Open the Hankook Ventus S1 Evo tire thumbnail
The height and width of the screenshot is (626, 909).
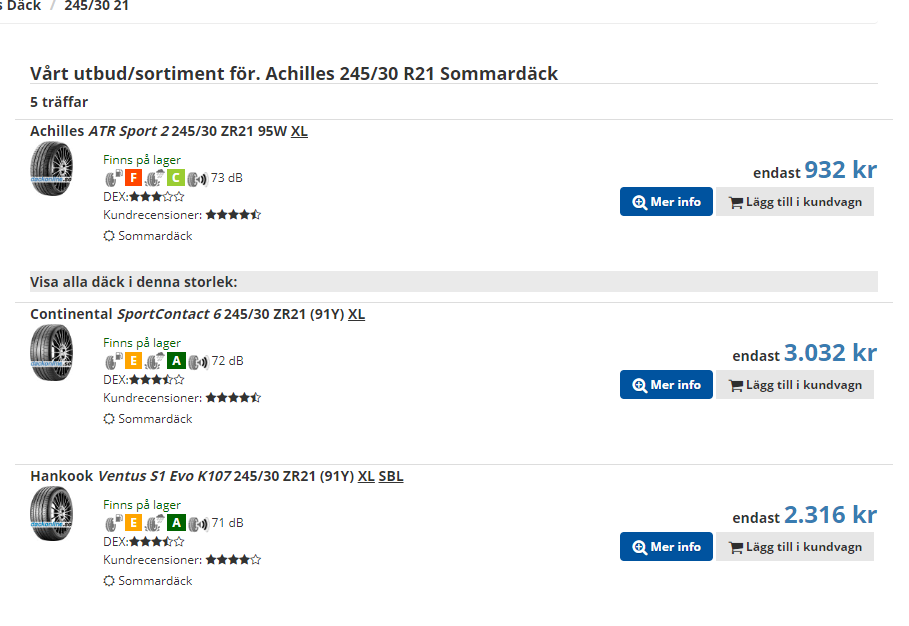[x=52, y=514]
